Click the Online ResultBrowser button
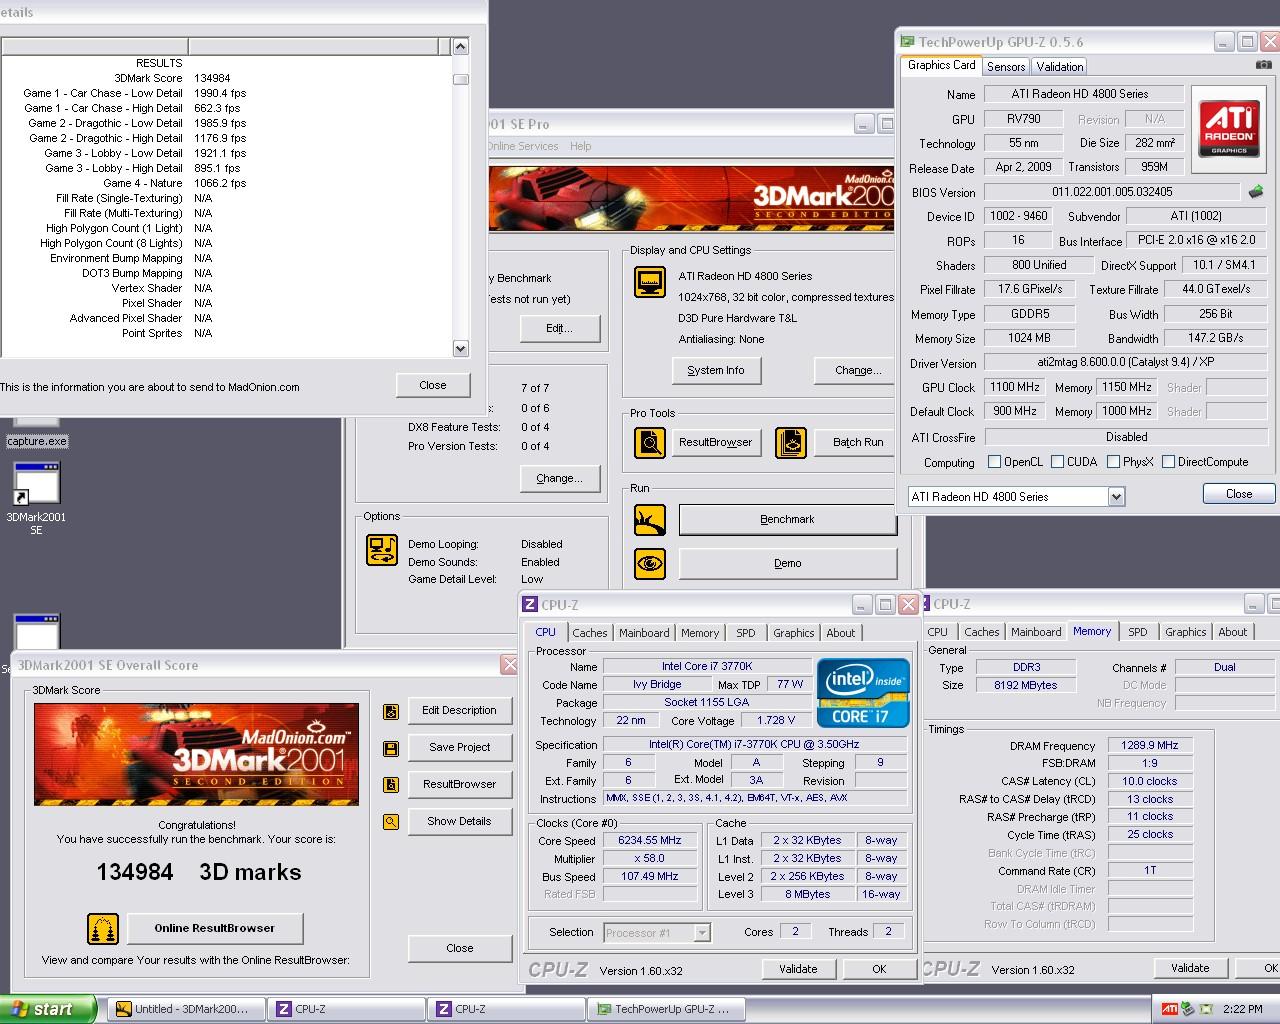This screenshot has width=1280, height=1024. (214, 928)
